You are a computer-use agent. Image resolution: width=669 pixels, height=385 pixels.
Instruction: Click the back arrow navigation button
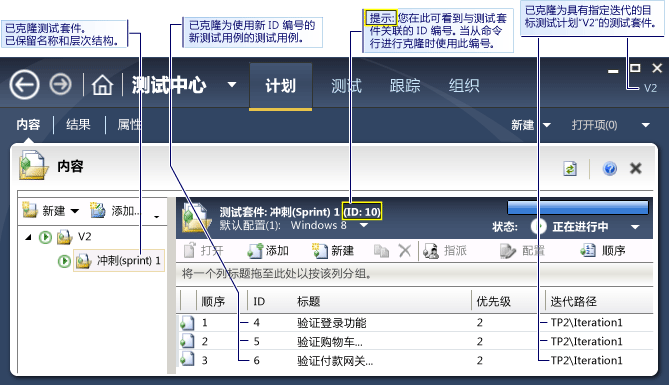pos(24,85)
